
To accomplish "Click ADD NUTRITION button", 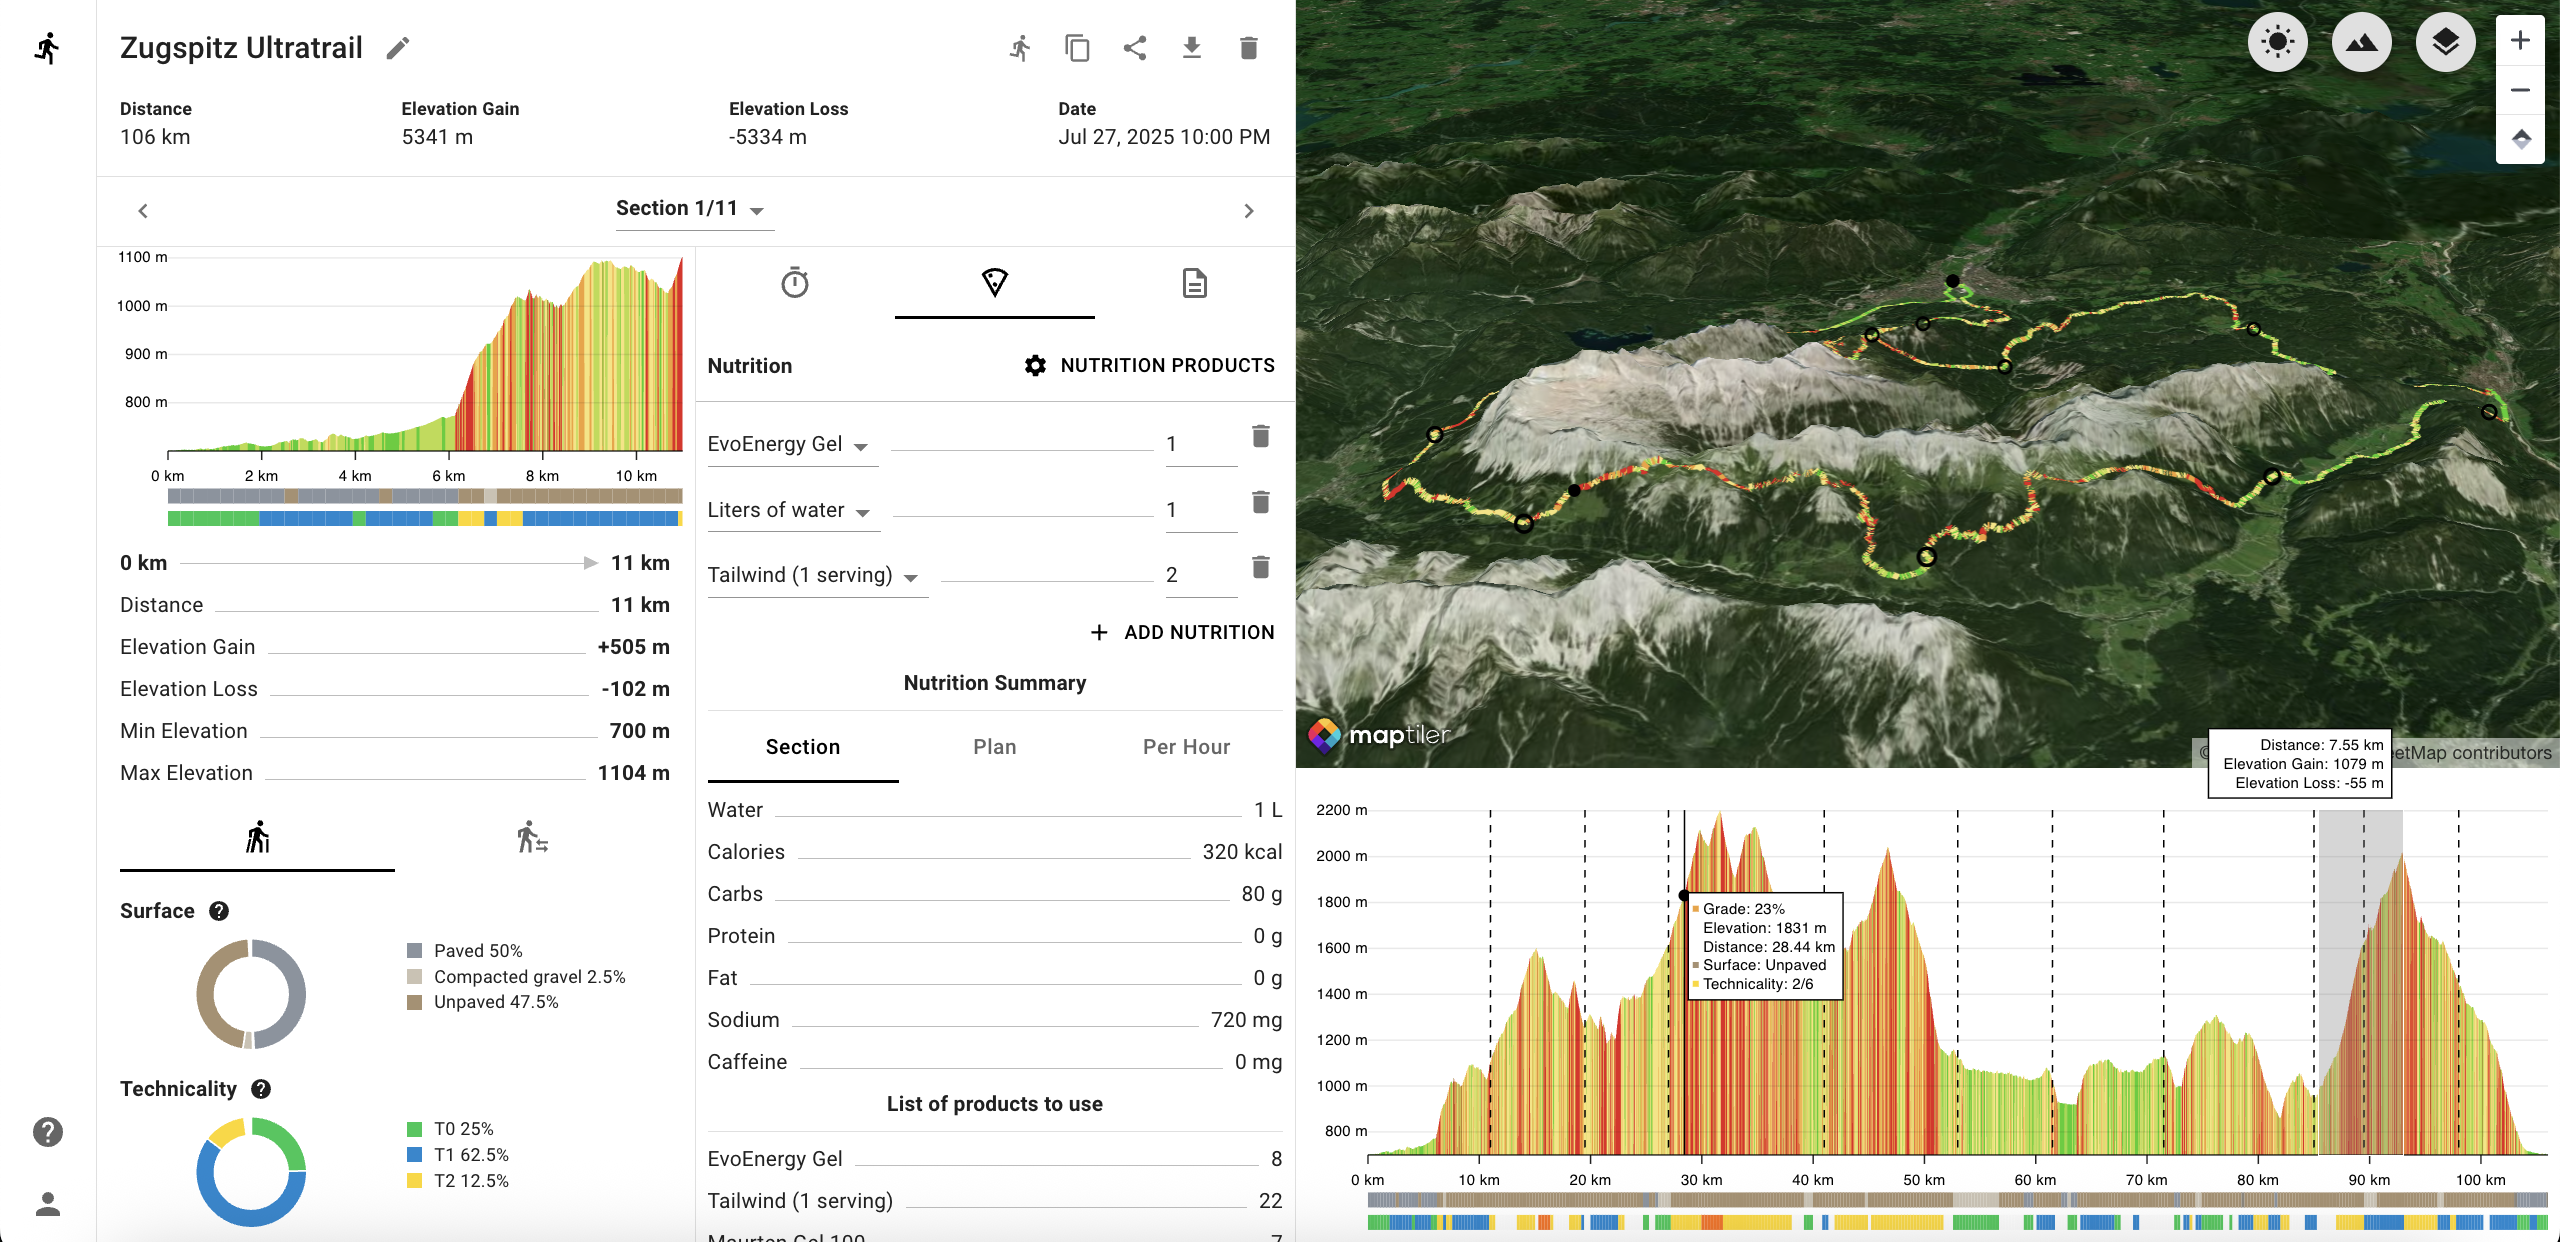I will [x=1182, y=632].
